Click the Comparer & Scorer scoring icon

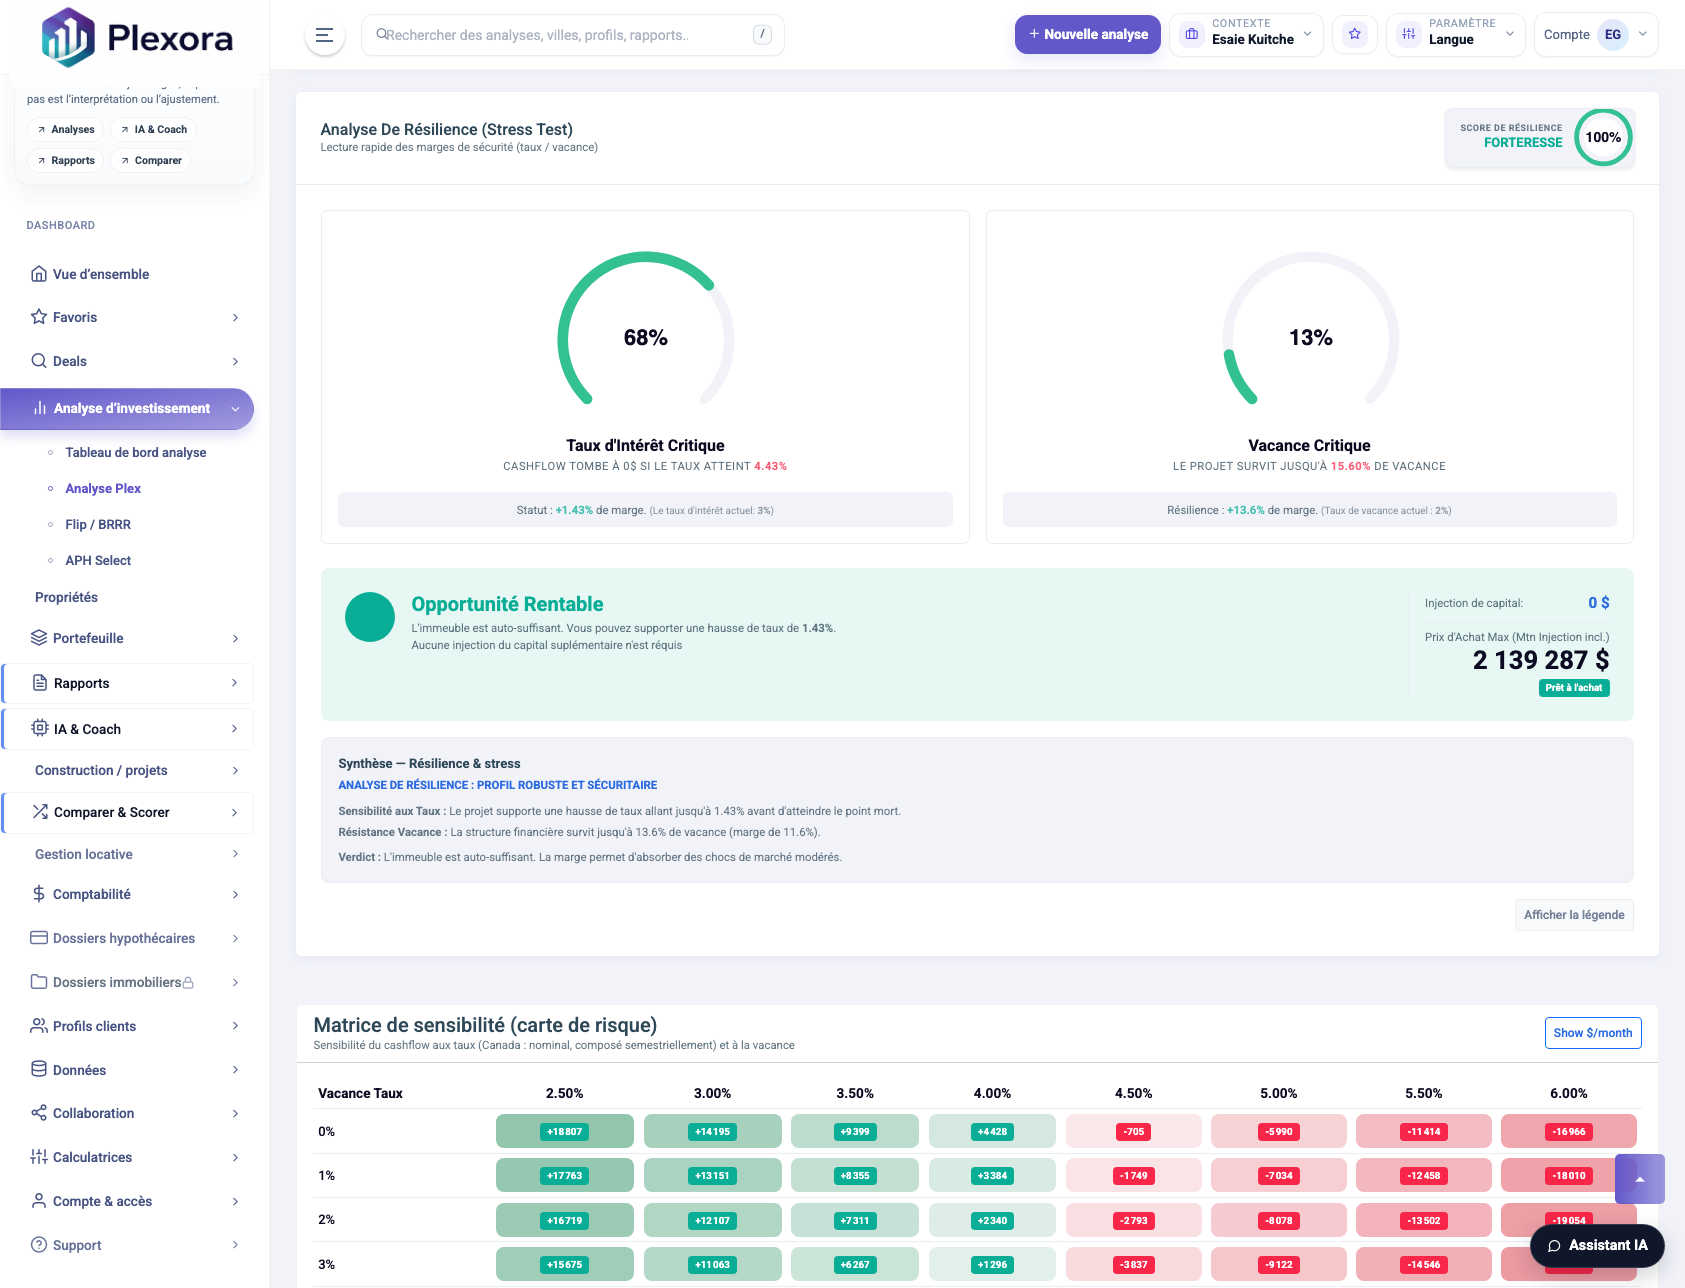tap(38, 812)
